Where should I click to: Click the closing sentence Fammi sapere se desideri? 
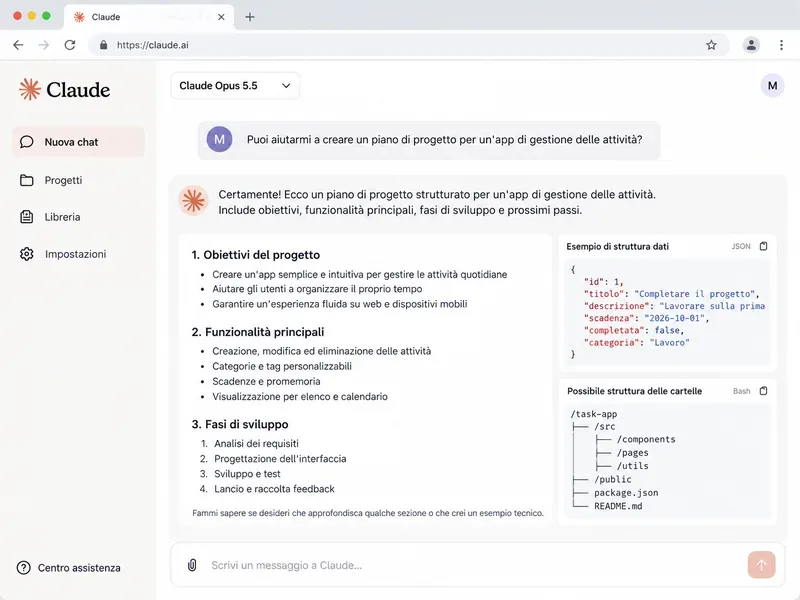point(368,513)
